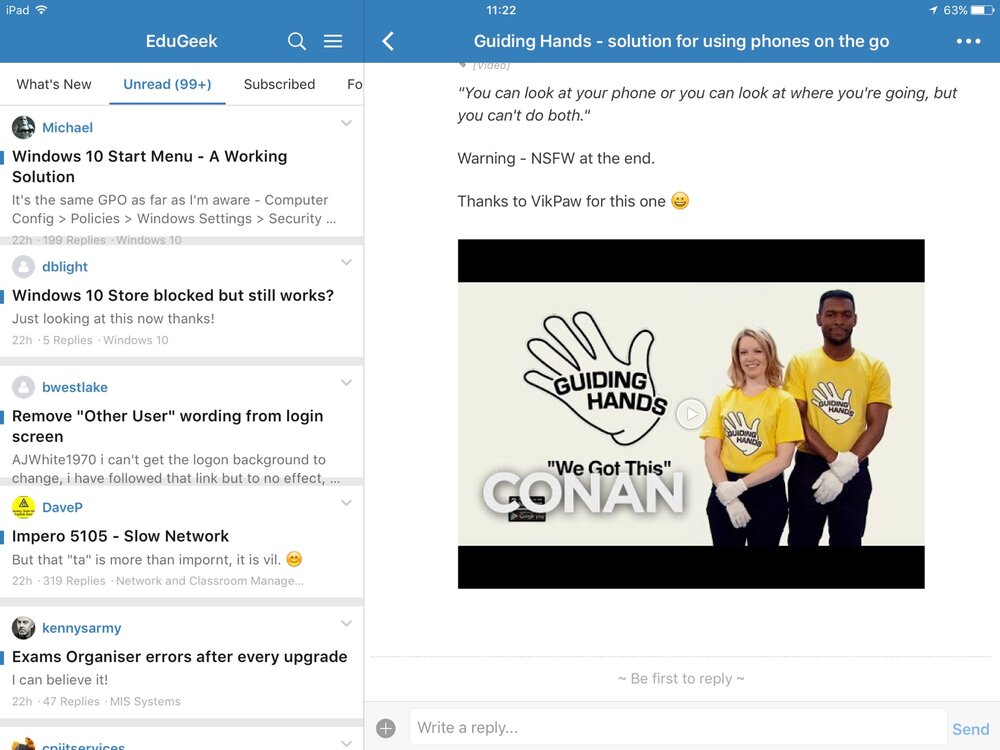Open dblight's default avatar

pyautogui.click(x=24, y=267)
